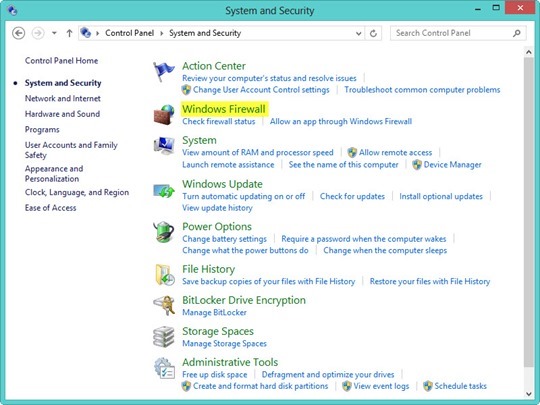The height and width of the screenshot is (405, 540).
Task: Click shield icon beside View event logs
Action: (347, 386)
